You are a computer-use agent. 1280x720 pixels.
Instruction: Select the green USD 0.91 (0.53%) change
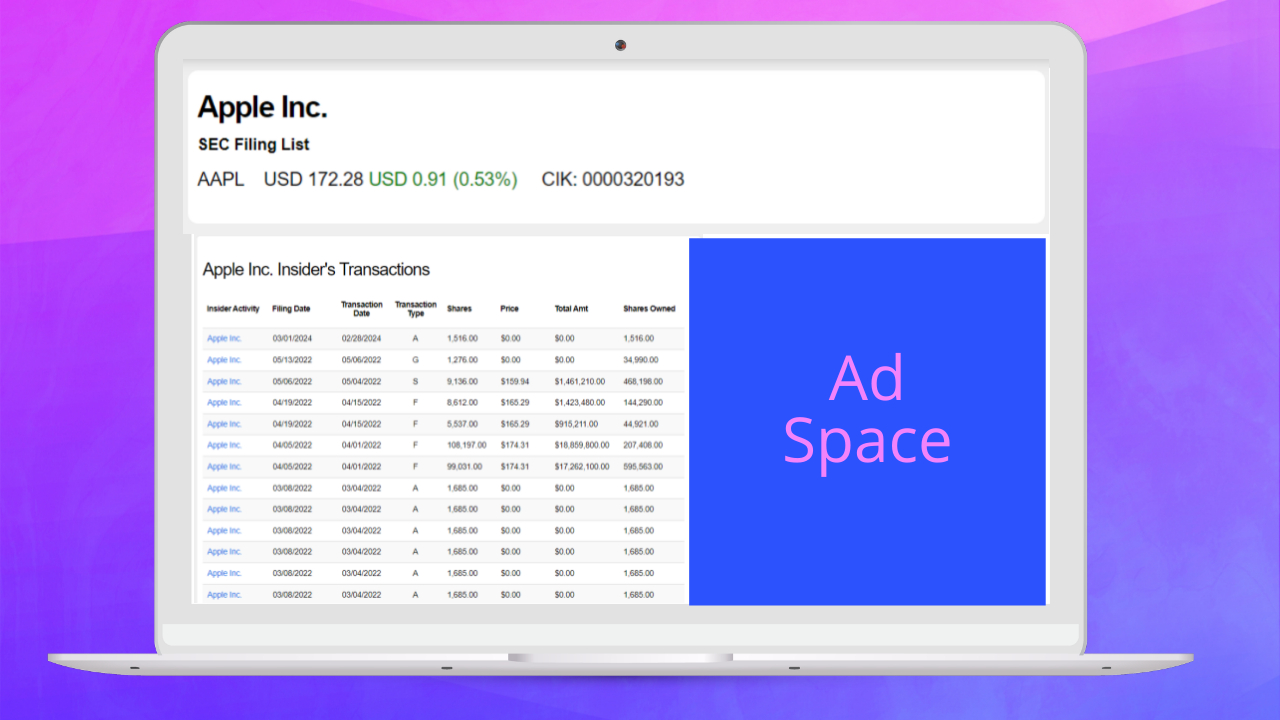(442, 179)
